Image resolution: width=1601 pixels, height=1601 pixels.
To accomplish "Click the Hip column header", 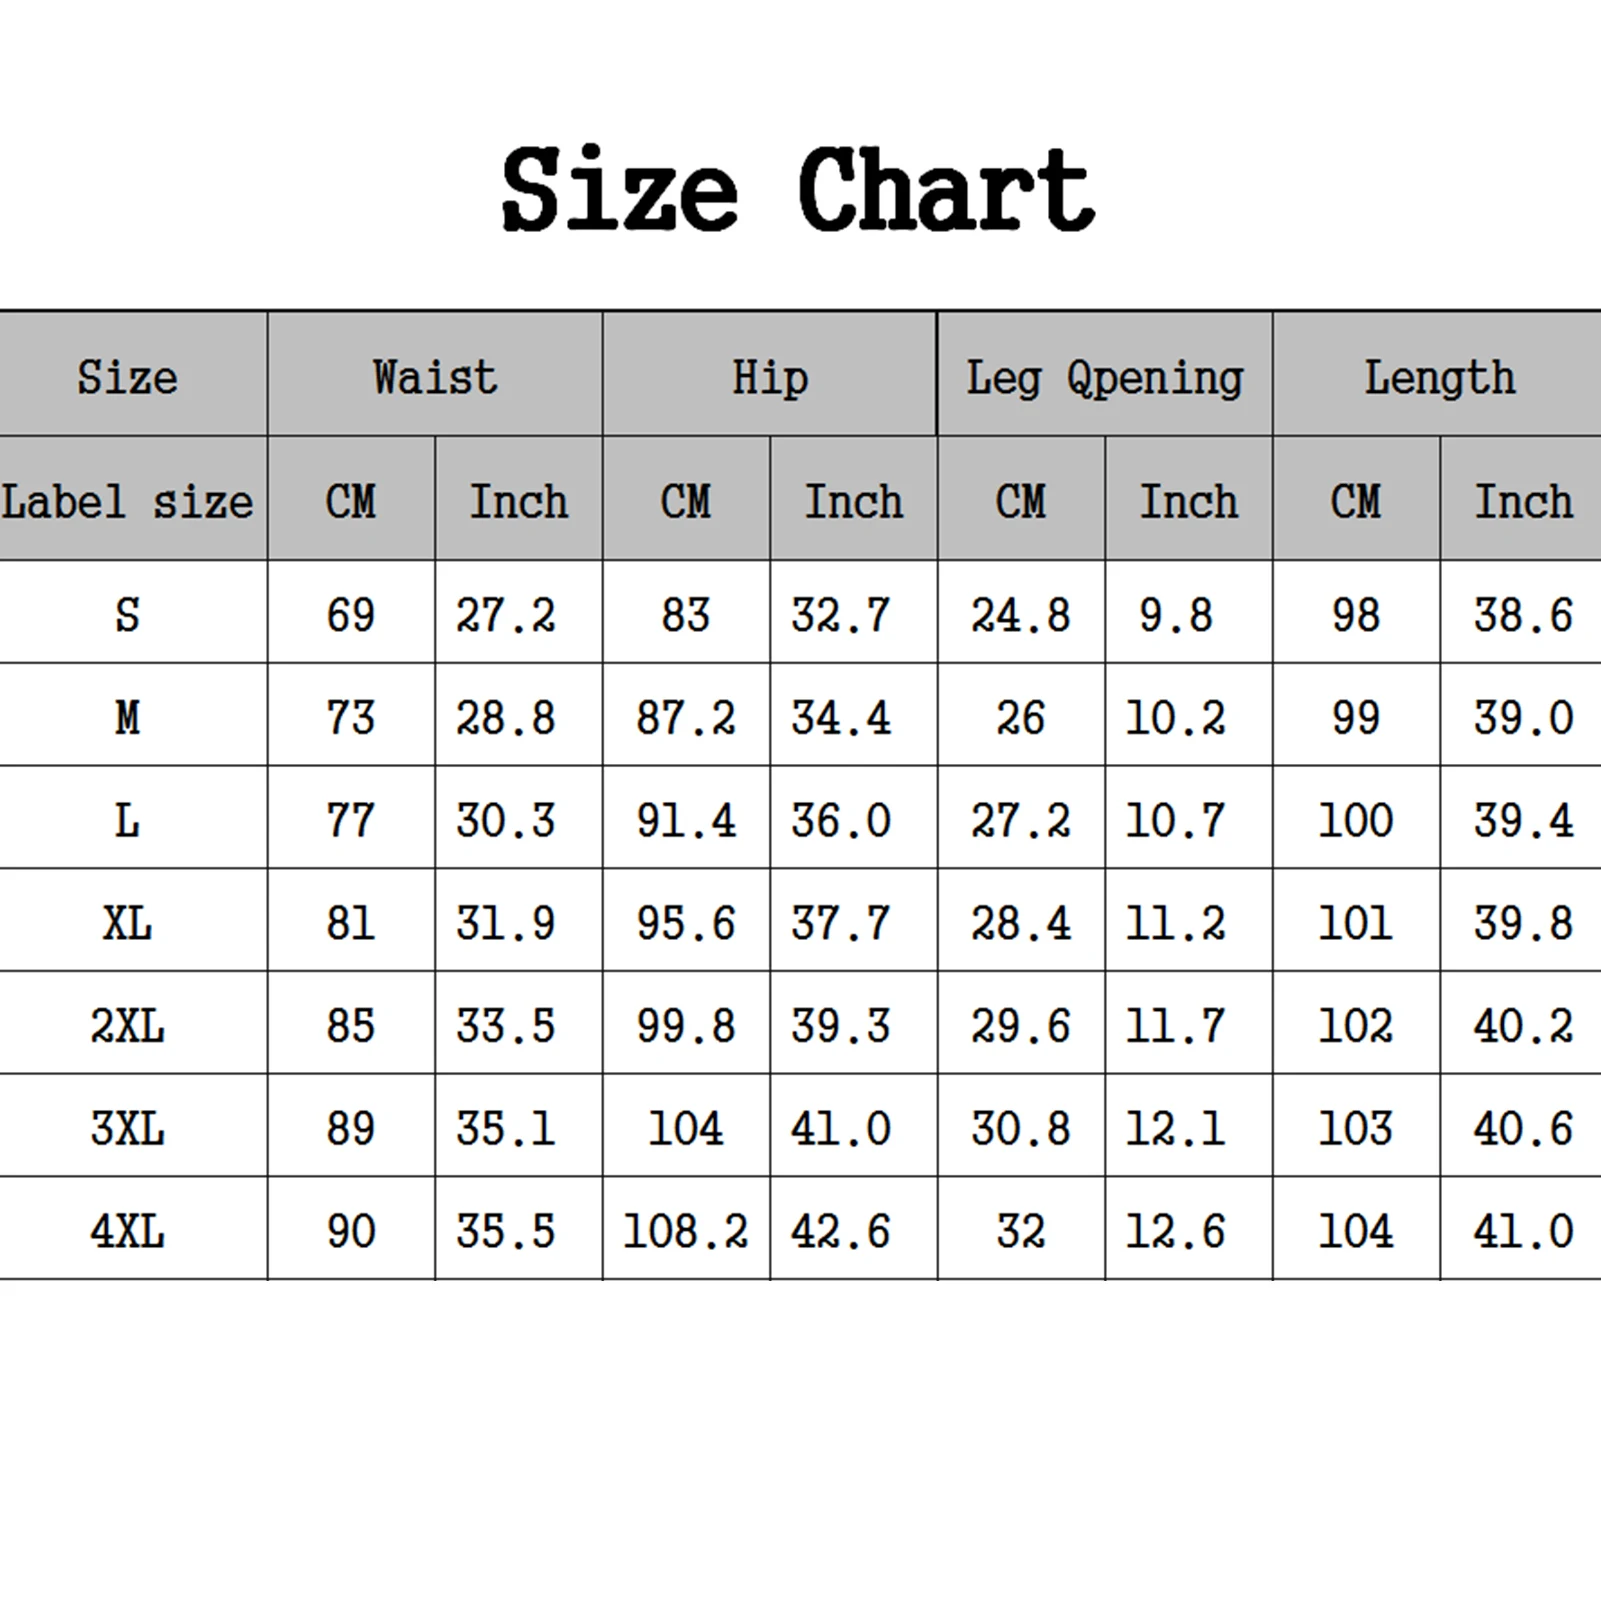I will pos(770,377).
